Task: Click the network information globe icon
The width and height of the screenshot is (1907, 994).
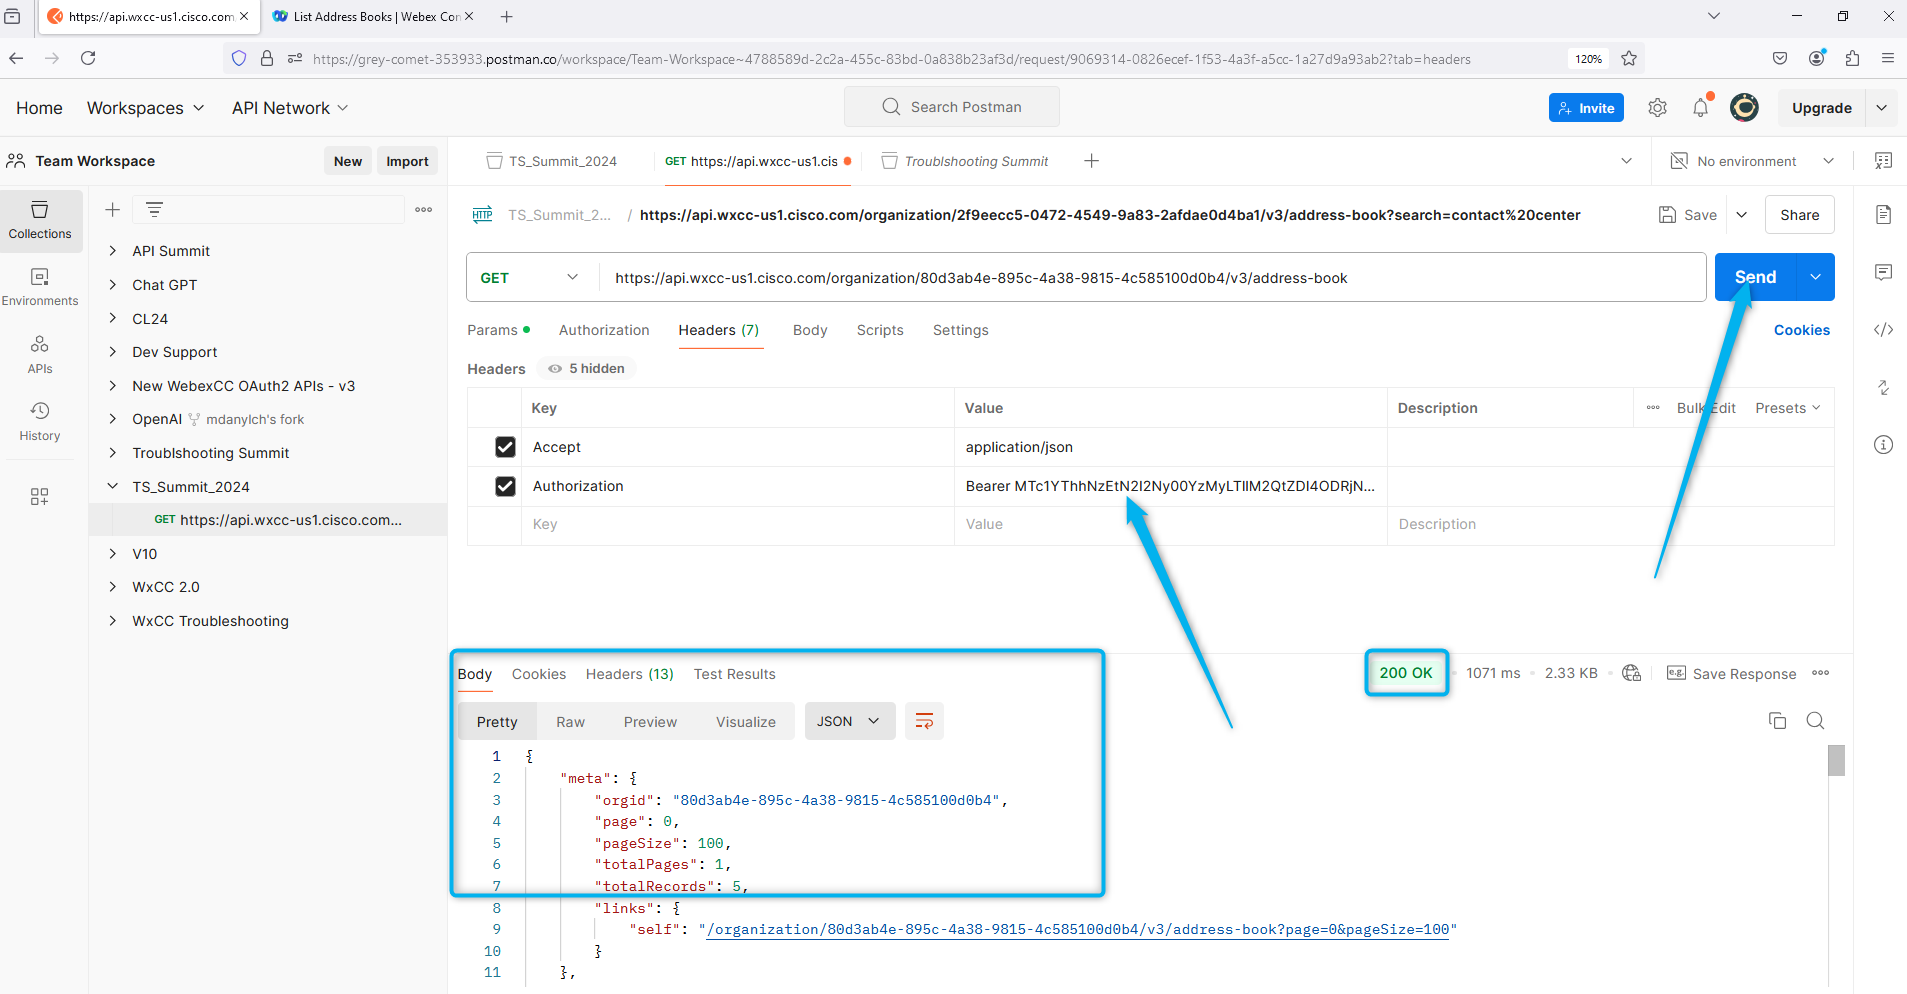Action: click(1632, 673)
